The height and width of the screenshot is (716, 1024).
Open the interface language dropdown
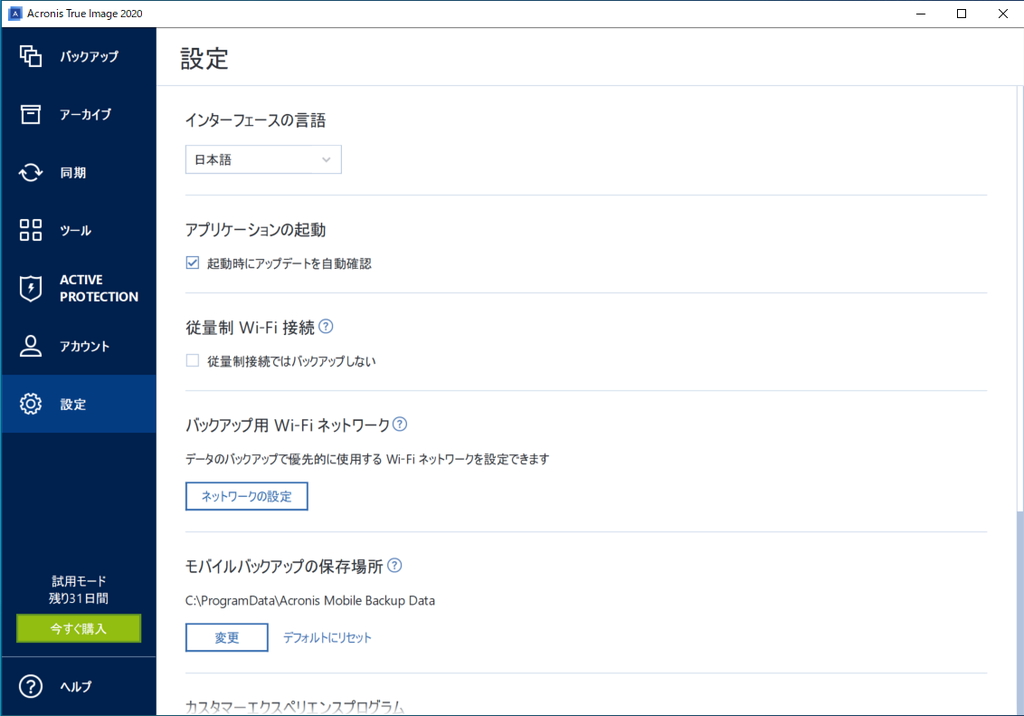pyautogui.click(x=325, y=159)
